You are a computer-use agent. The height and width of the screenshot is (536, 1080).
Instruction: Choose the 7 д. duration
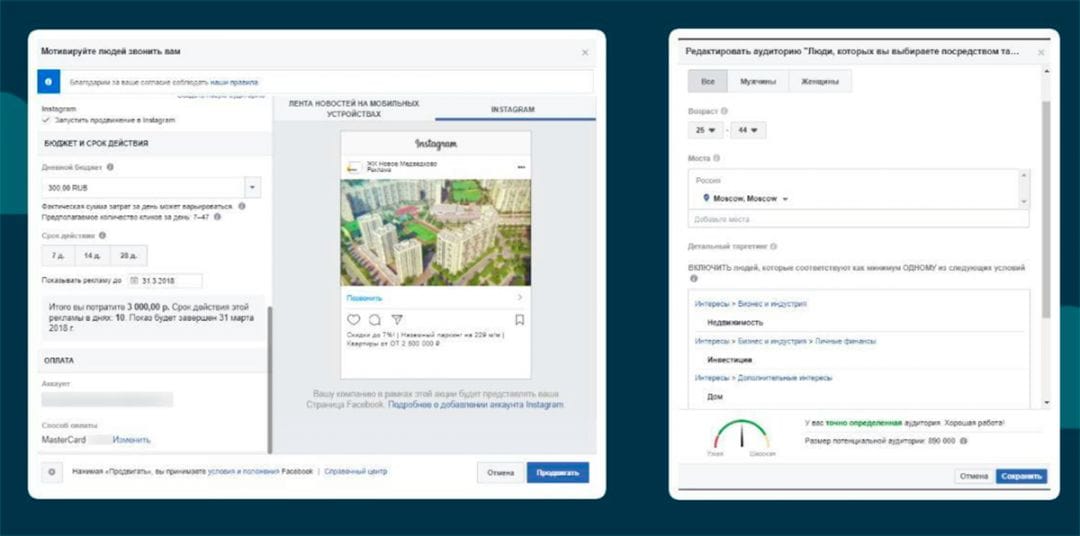(x=58, y=256)
